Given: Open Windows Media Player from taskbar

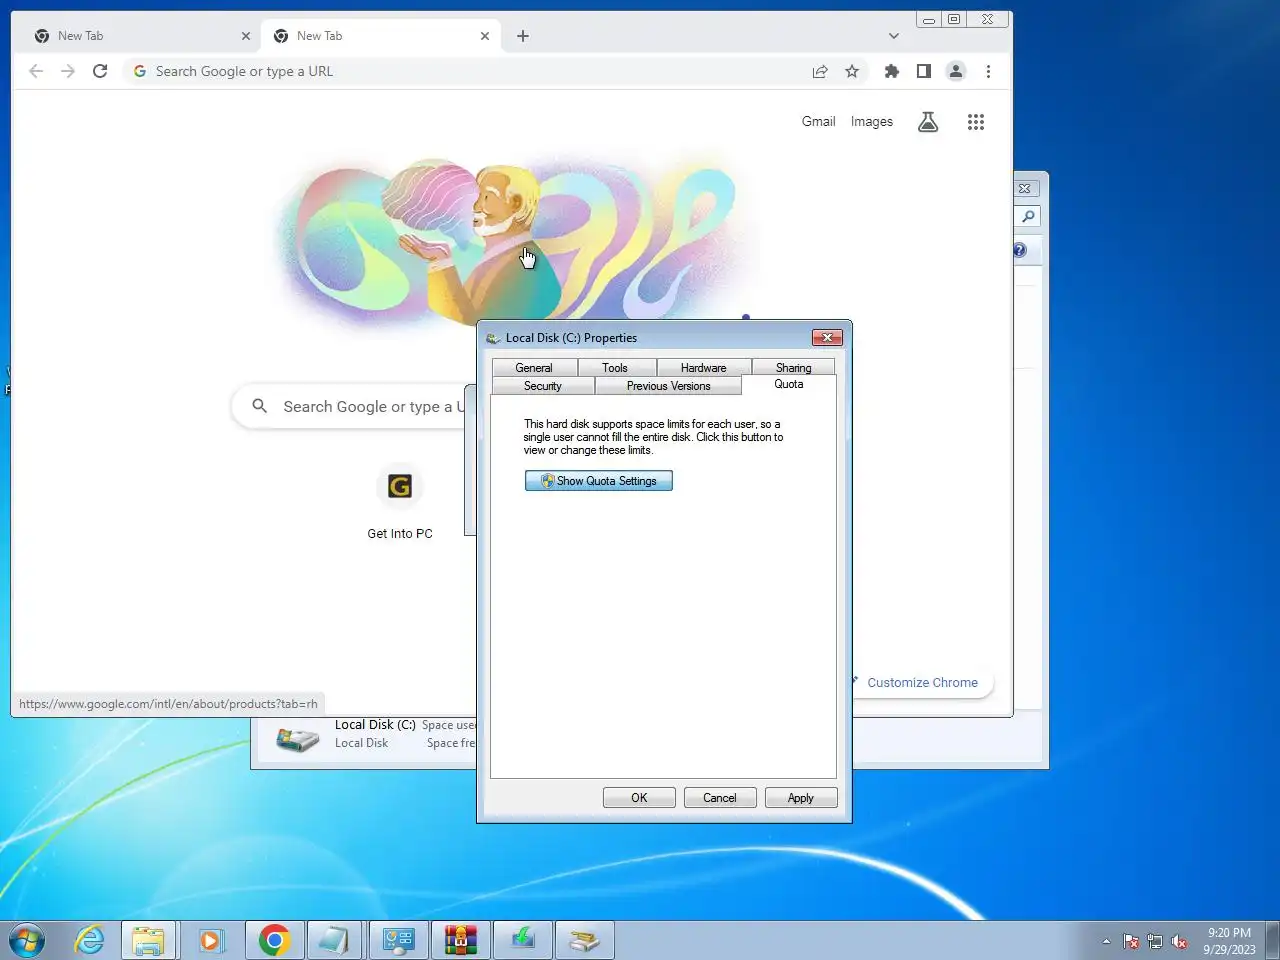Looking at the screenshot, I should 210,940.
